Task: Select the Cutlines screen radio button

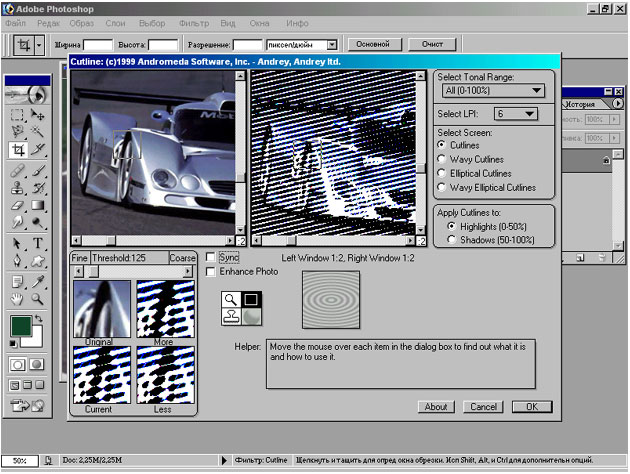Action: click(x=442, y=145)
